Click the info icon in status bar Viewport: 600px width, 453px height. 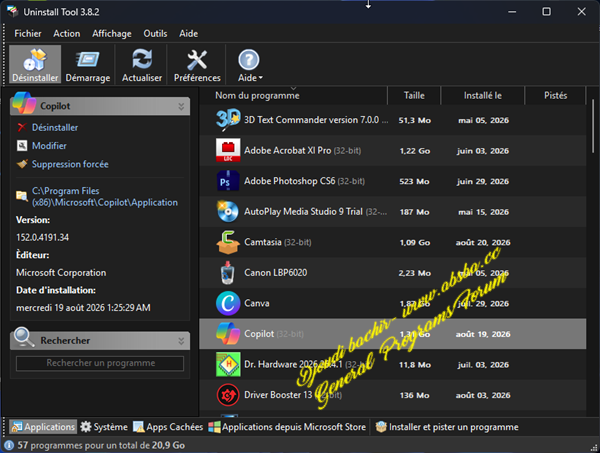pos(9,445)
